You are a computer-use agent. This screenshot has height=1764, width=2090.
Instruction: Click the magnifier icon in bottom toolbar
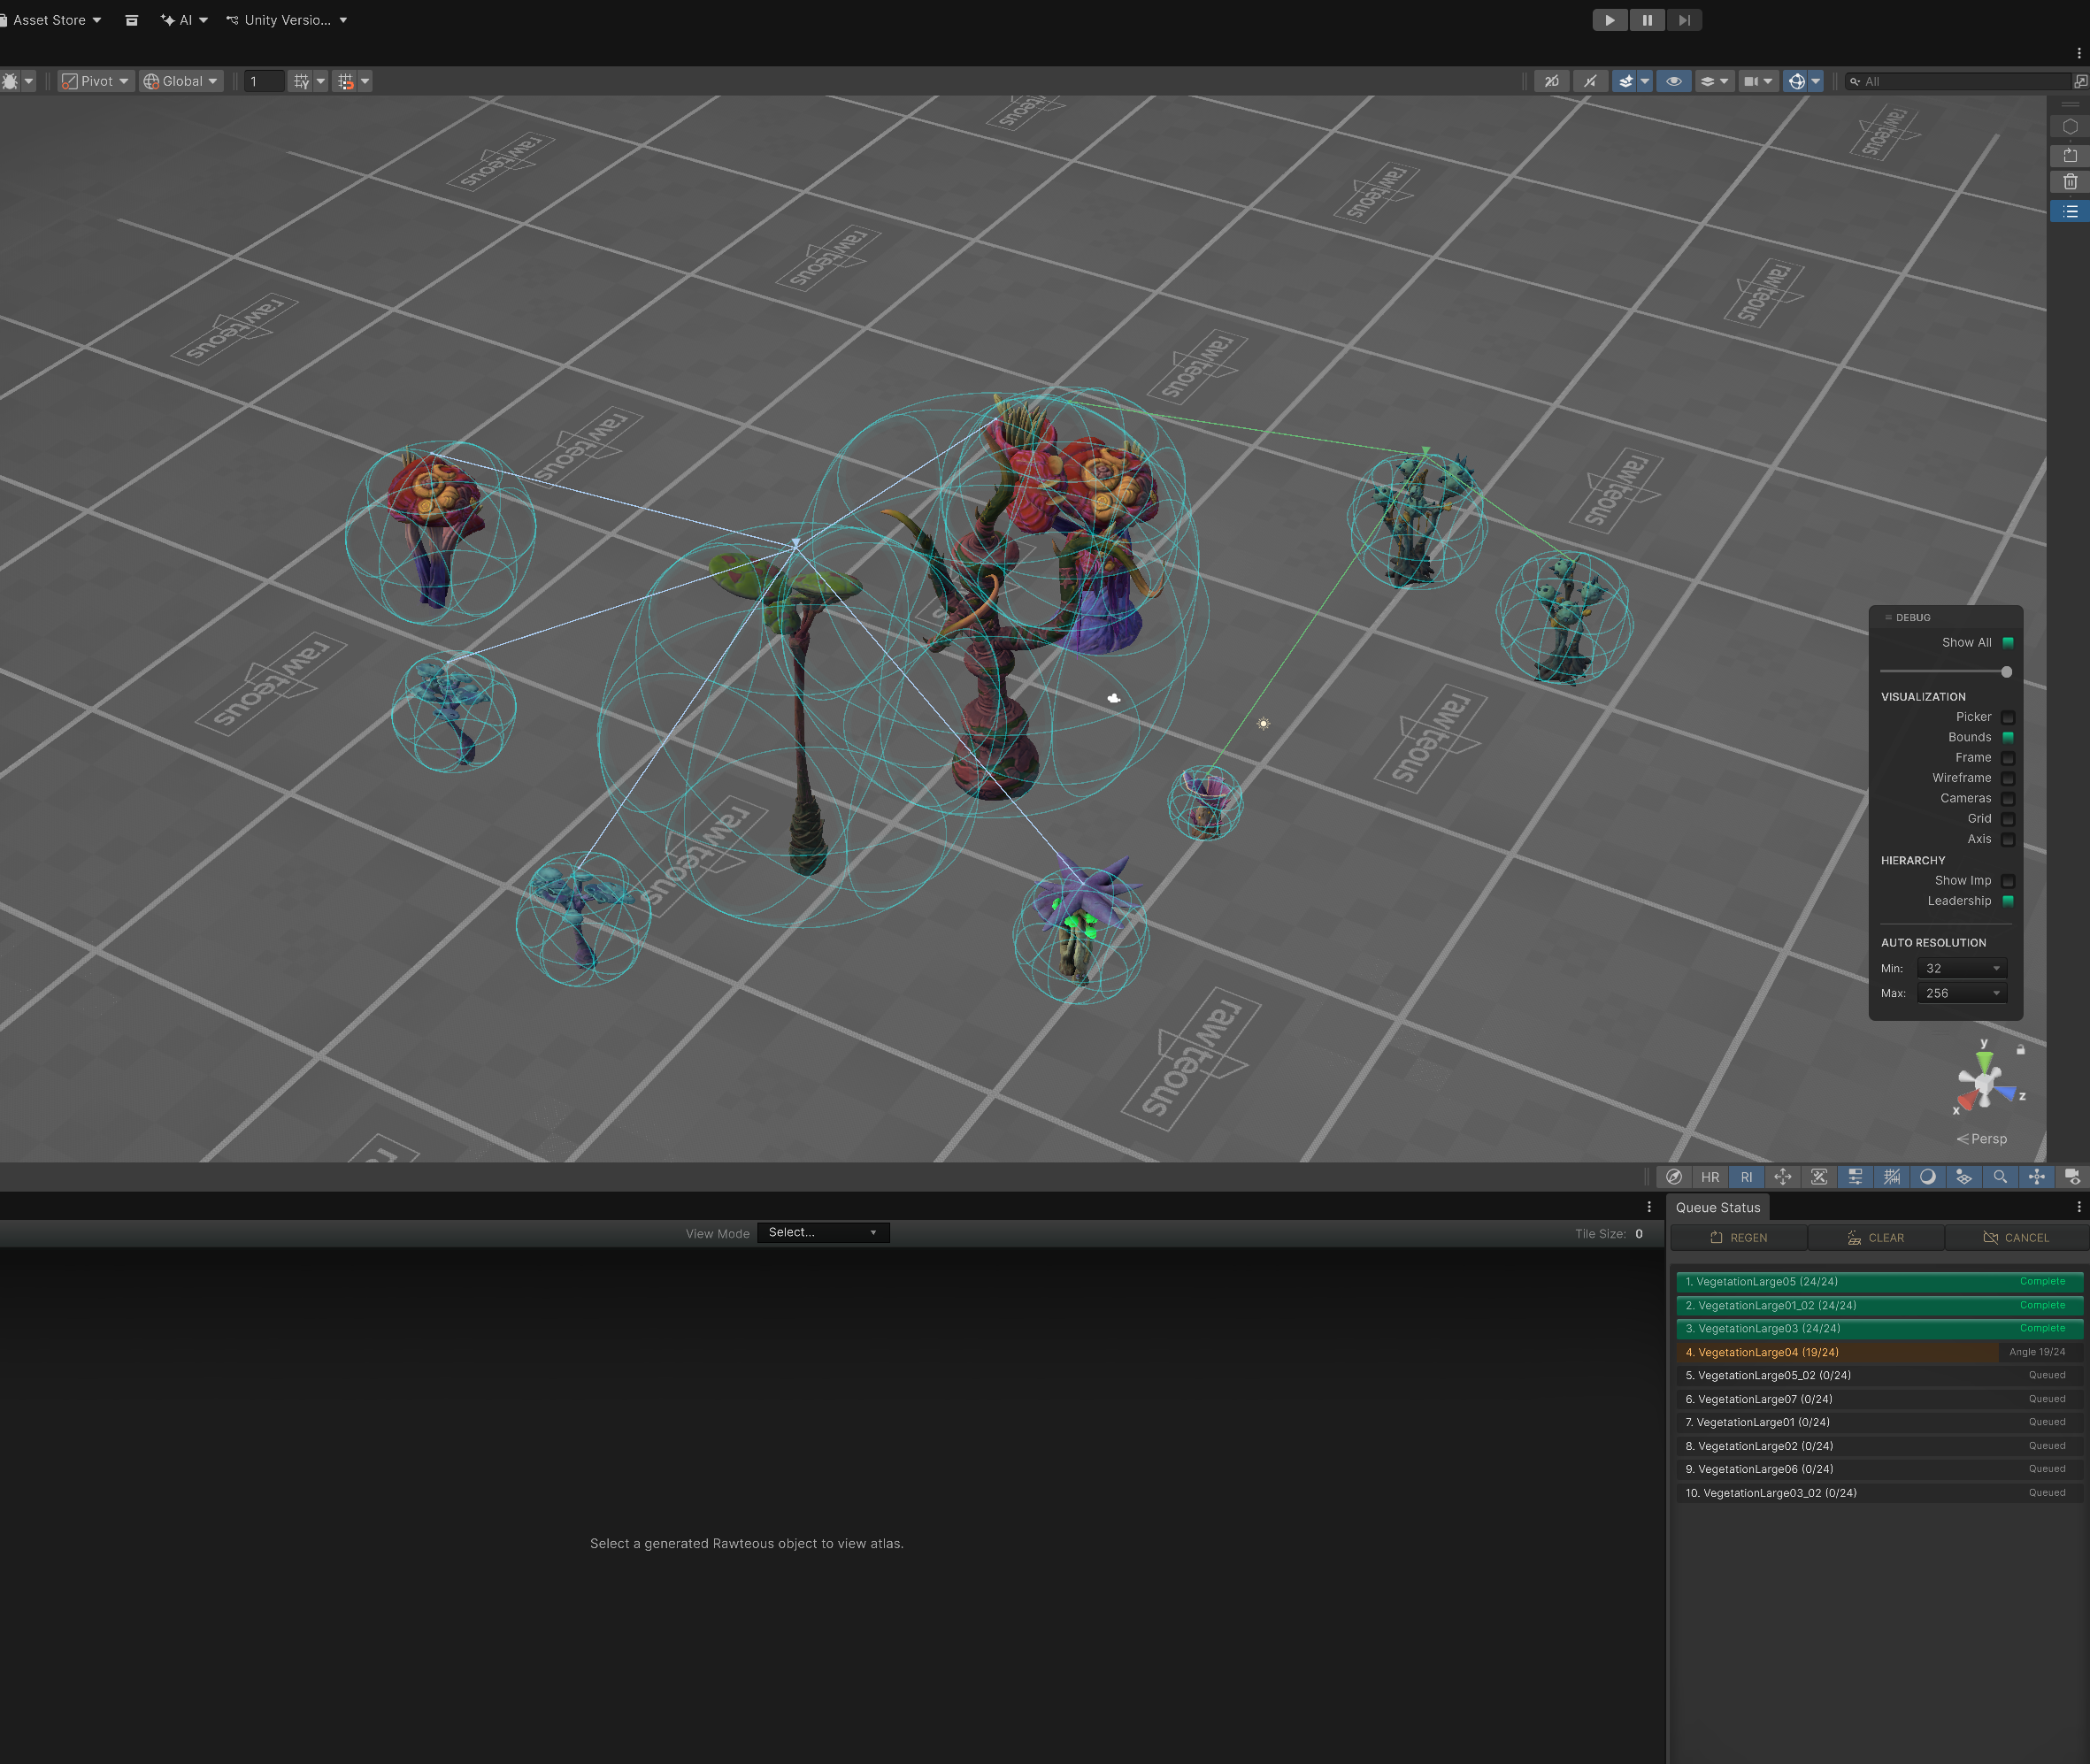point(2000,1177)
